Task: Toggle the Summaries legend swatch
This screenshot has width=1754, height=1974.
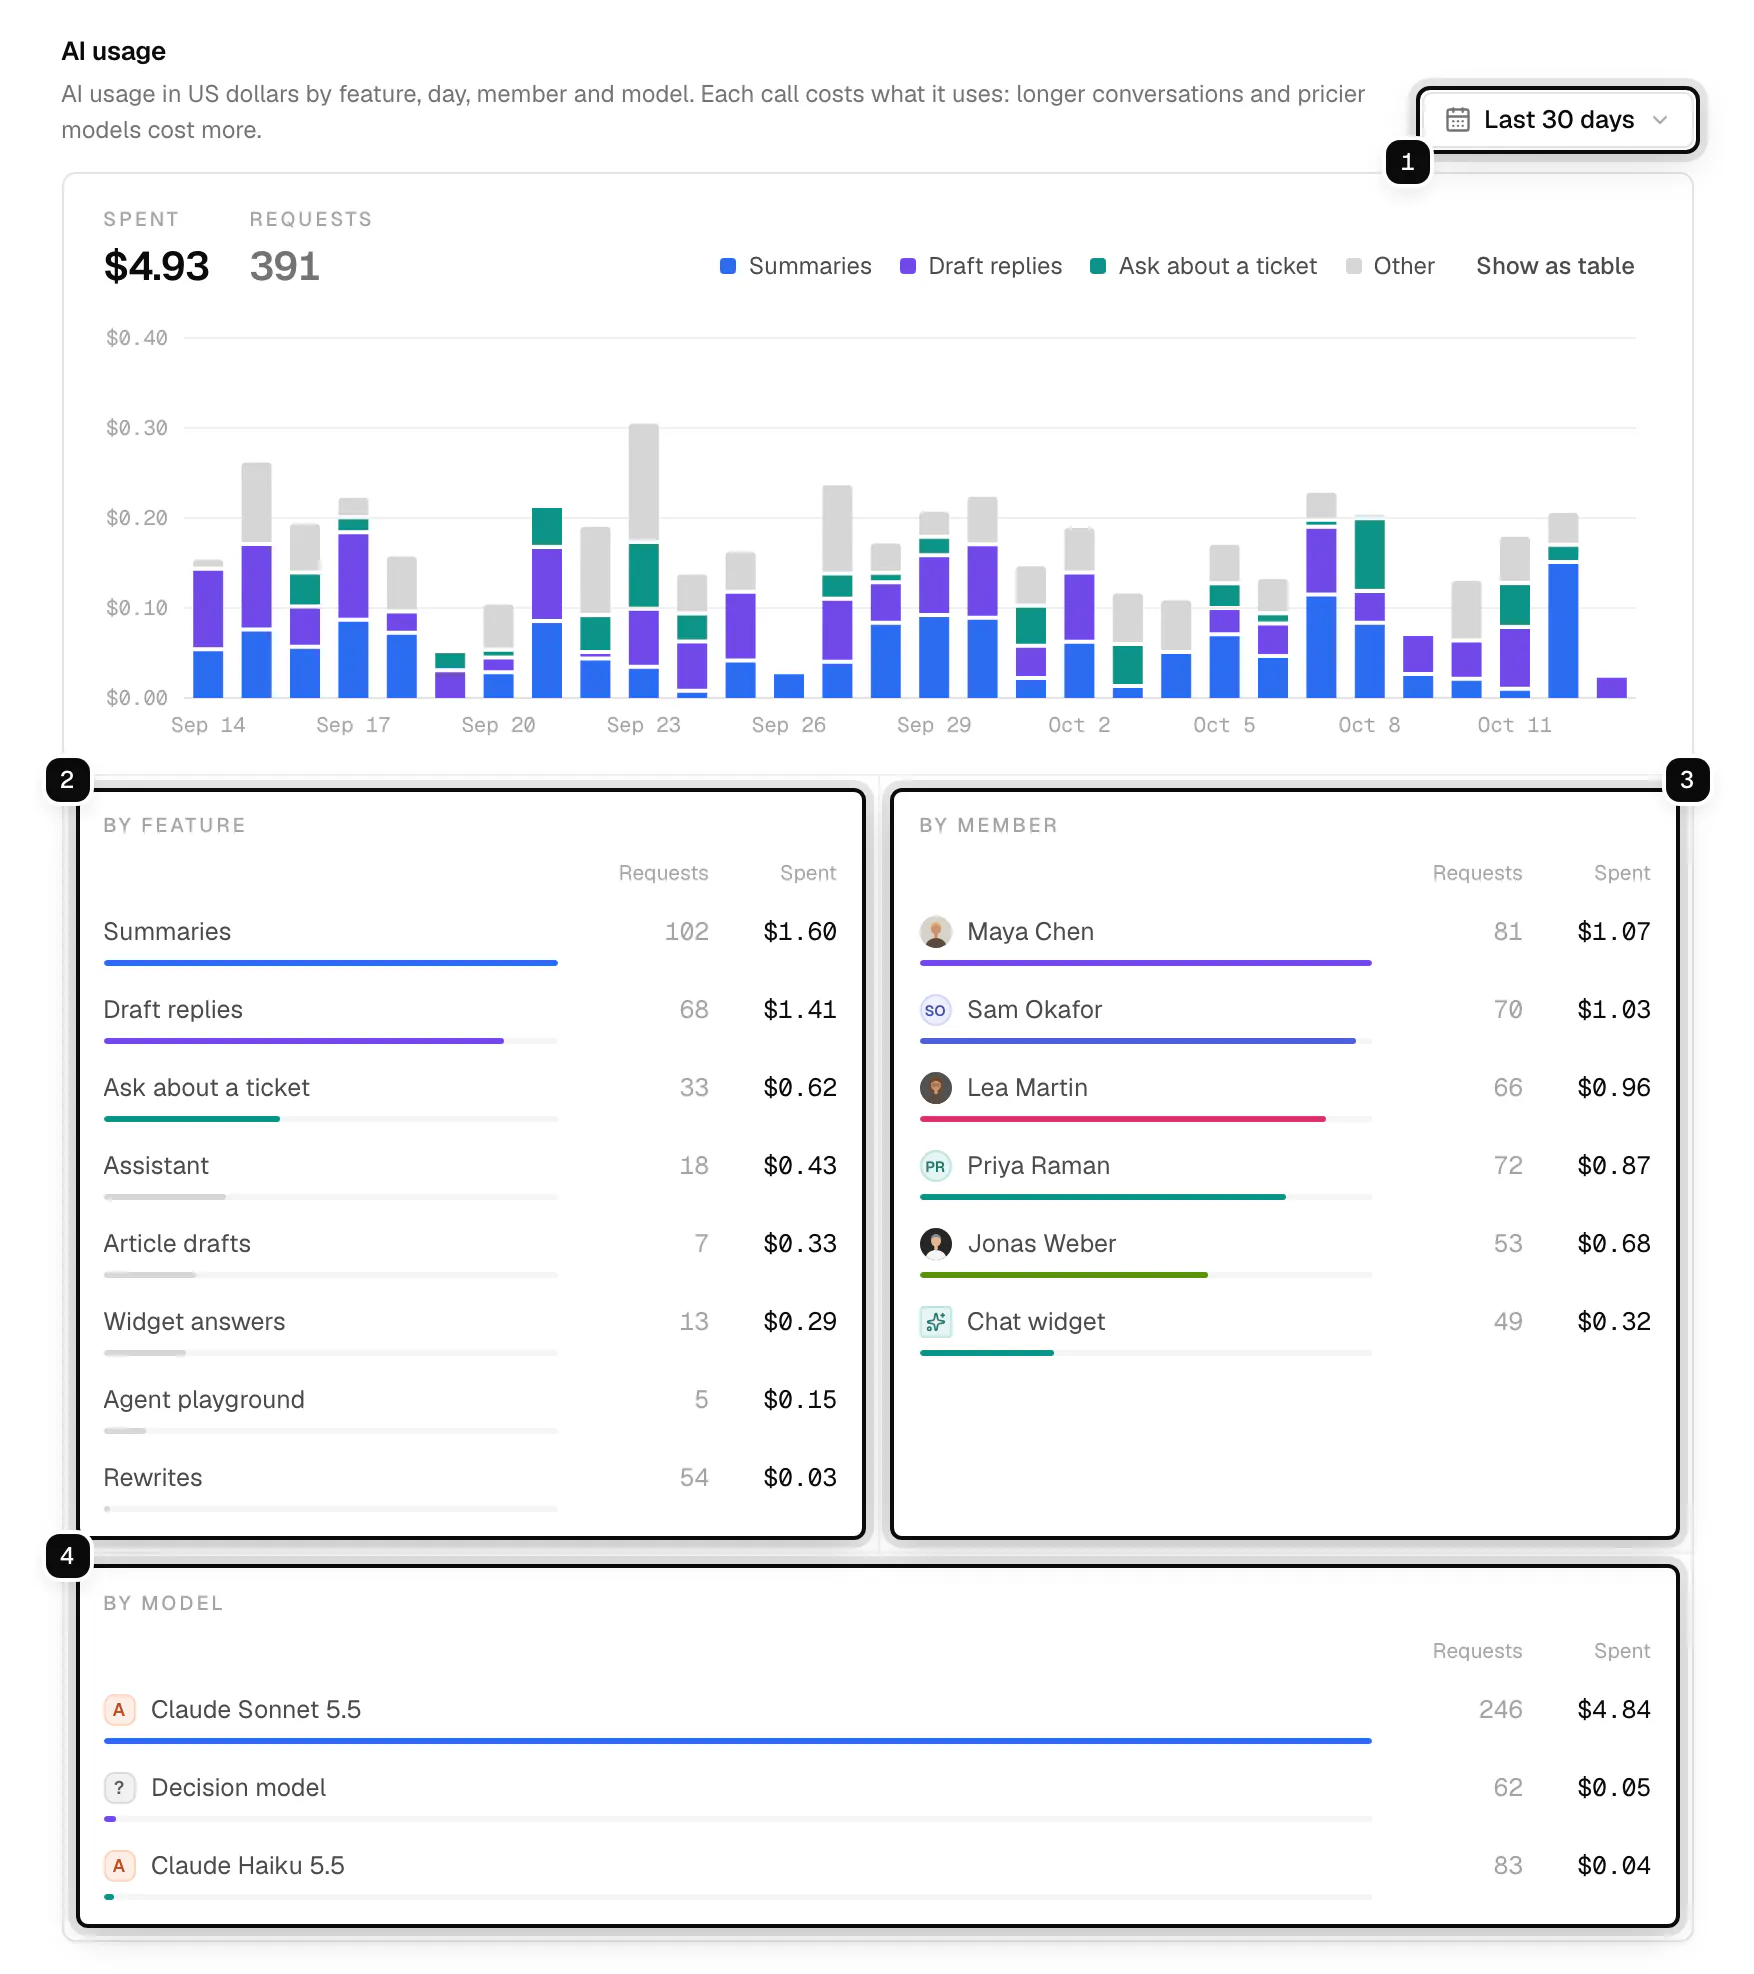Action: pyautogui.click(x=728, y=266)
